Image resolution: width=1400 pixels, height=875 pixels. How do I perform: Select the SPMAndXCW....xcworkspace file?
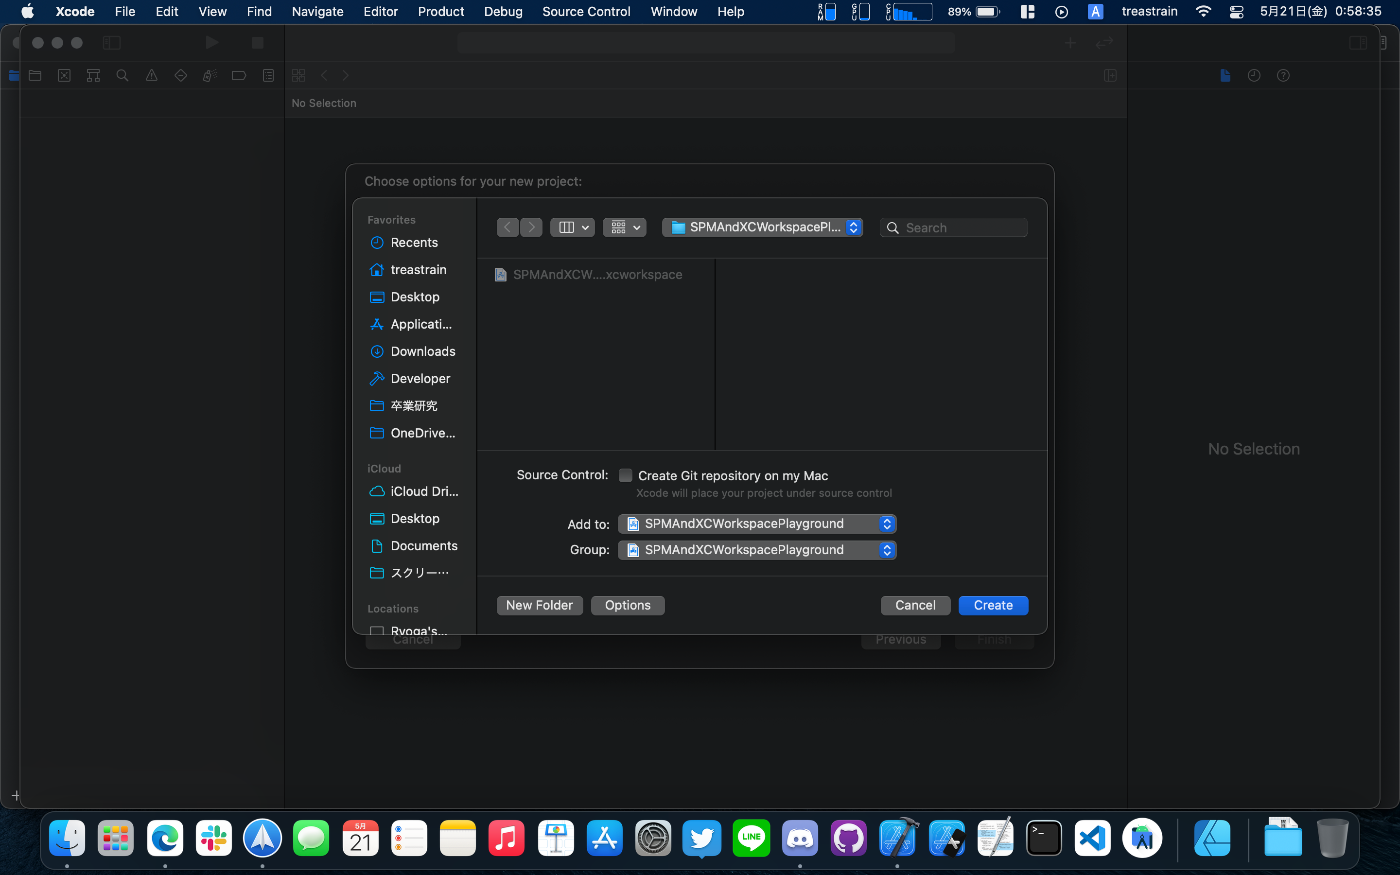coord(597,275)
